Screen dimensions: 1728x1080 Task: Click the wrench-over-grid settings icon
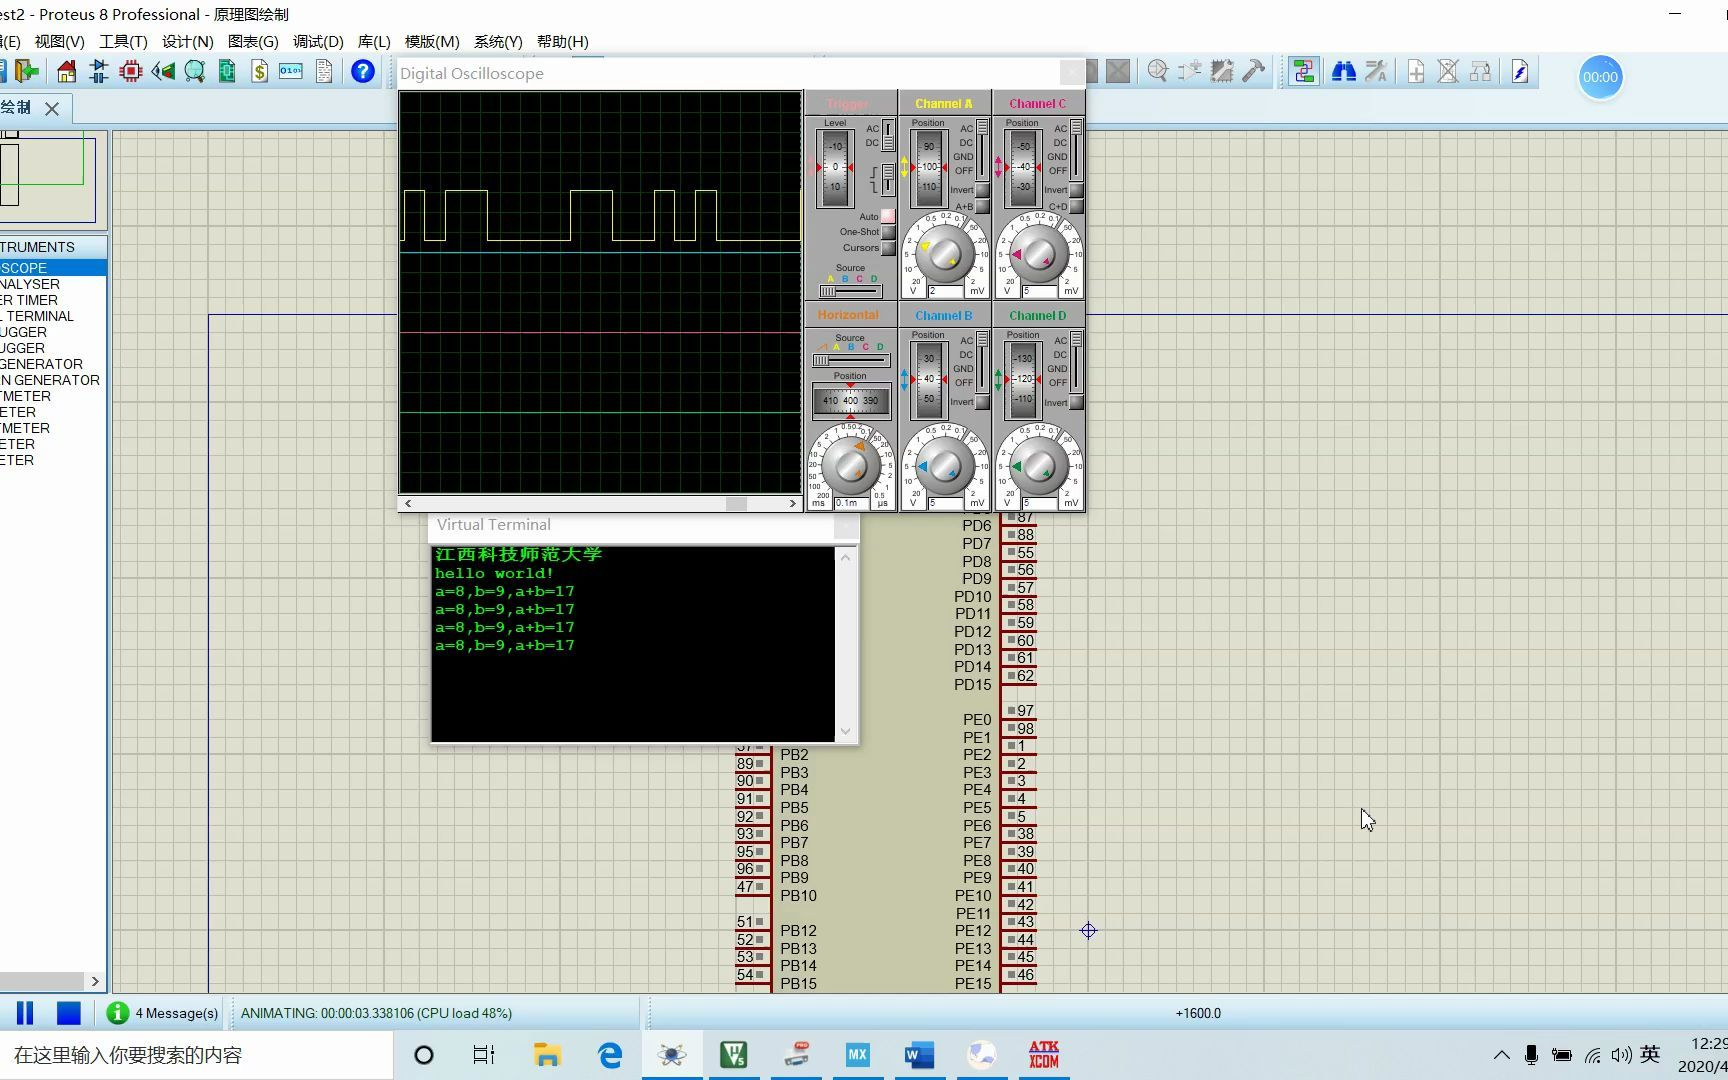tap(1221, 70)
